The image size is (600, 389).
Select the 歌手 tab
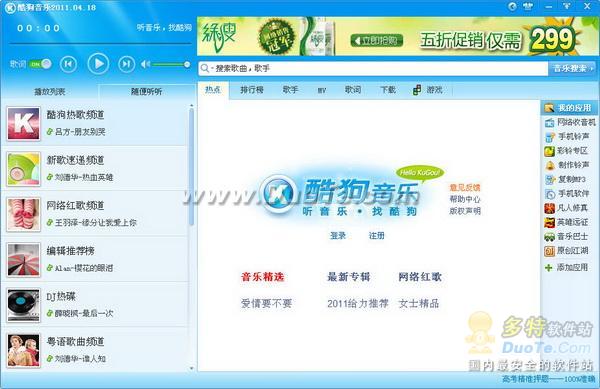click(x=290, y=90)
